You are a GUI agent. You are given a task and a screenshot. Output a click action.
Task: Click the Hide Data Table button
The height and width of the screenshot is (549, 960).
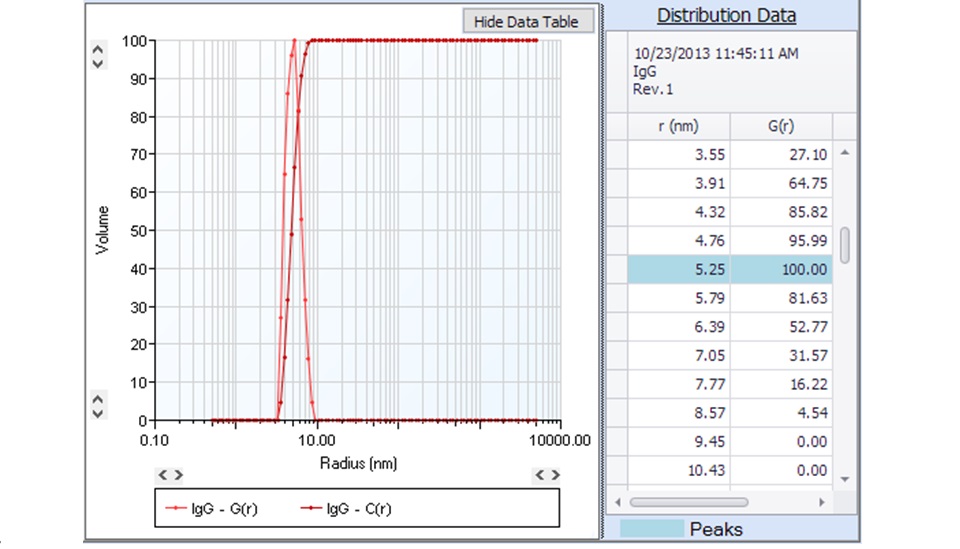(x=527, y=21)
